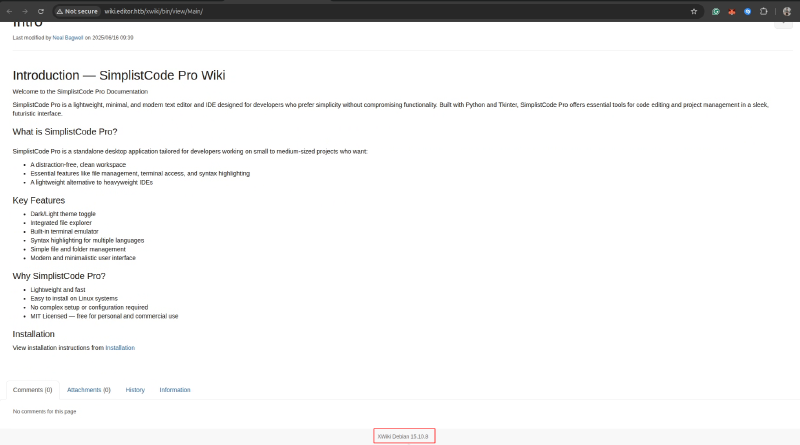The height and width of the screenshot is (445, 800).
Task: Open the History tab
Action: click(x=135, y=389)
